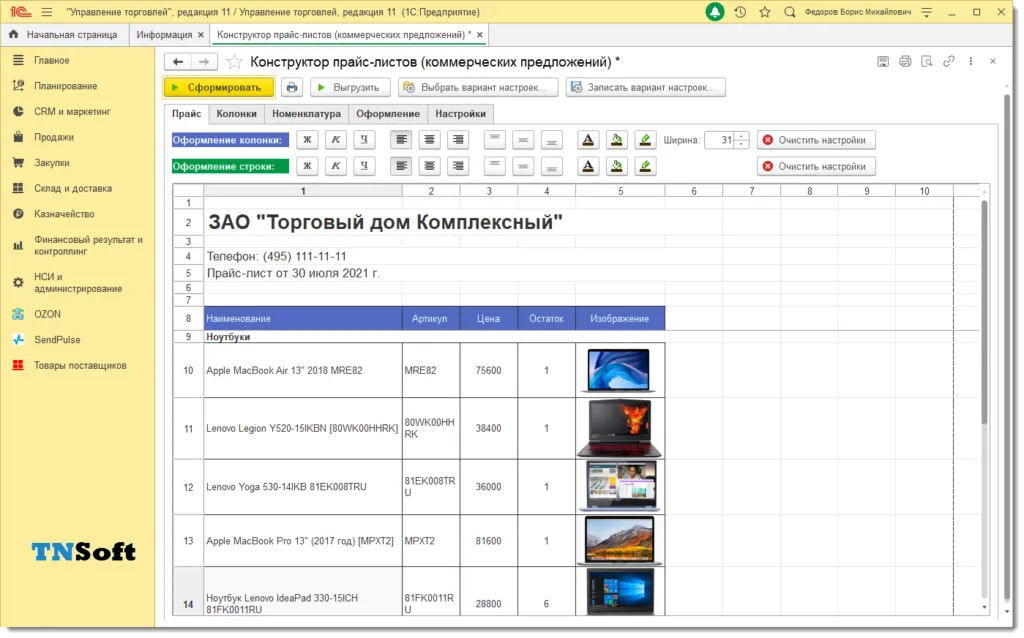
Task: Set bottom vertical alignment for column formatting
Action: coord(552,140)
